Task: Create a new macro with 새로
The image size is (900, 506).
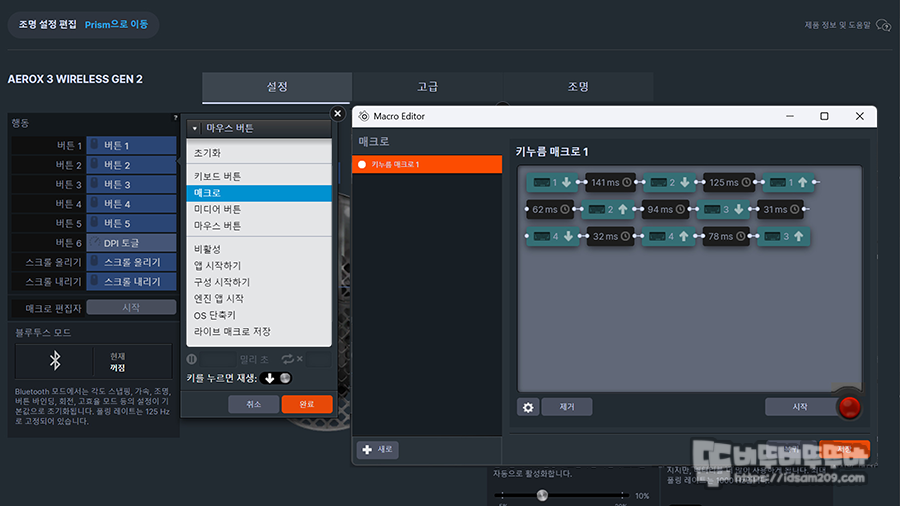Action: 378,450
